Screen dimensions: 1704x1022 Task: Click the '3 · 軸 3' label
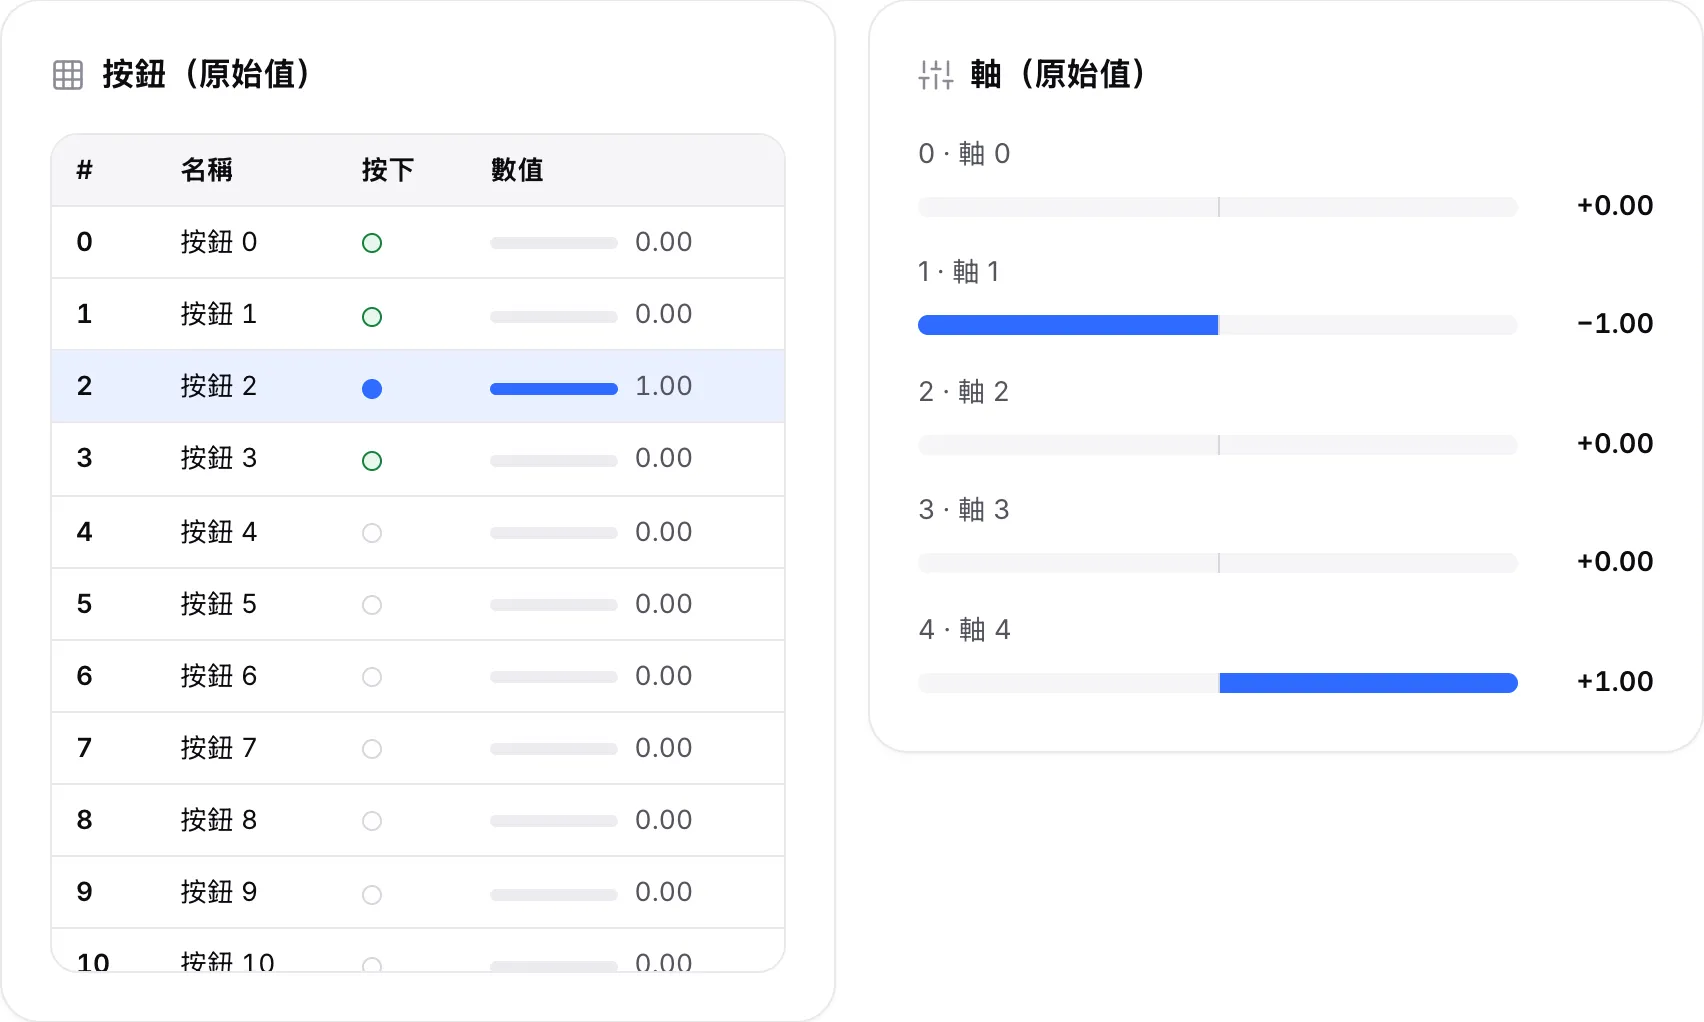pyautogui.click(x=964, y=510)
